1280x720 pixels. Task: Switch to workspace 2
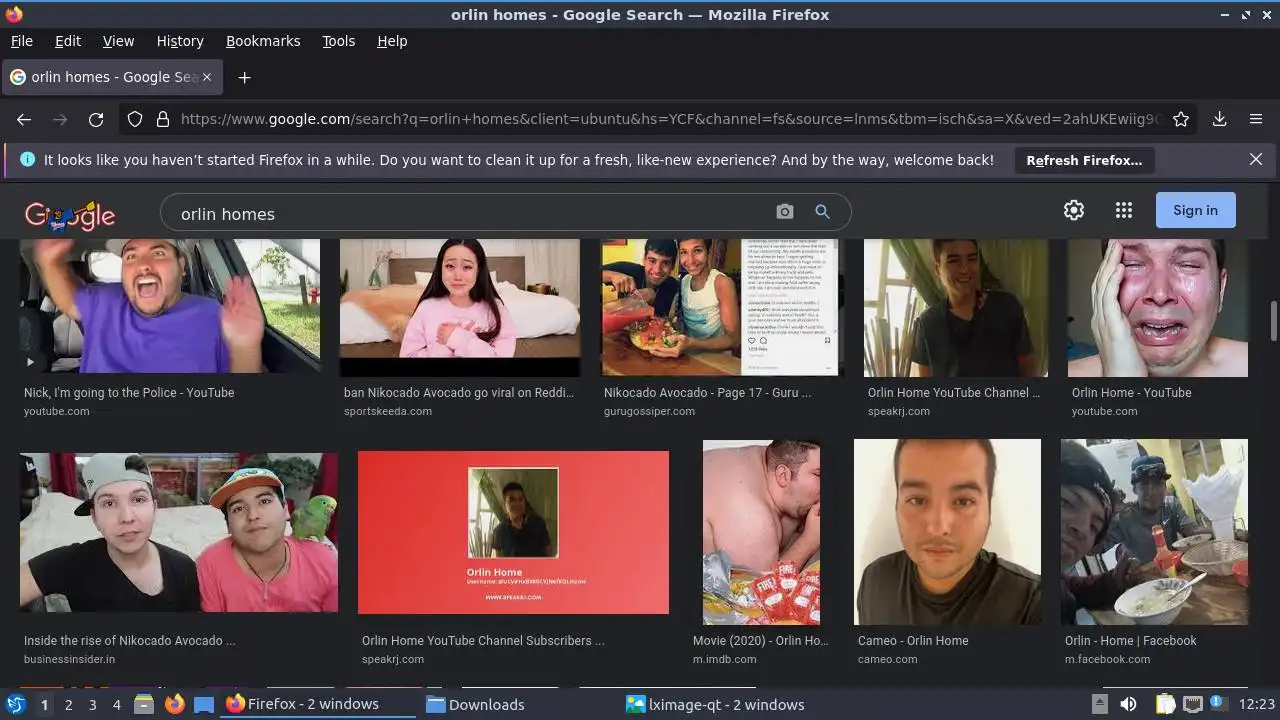(x=68, y=705)
